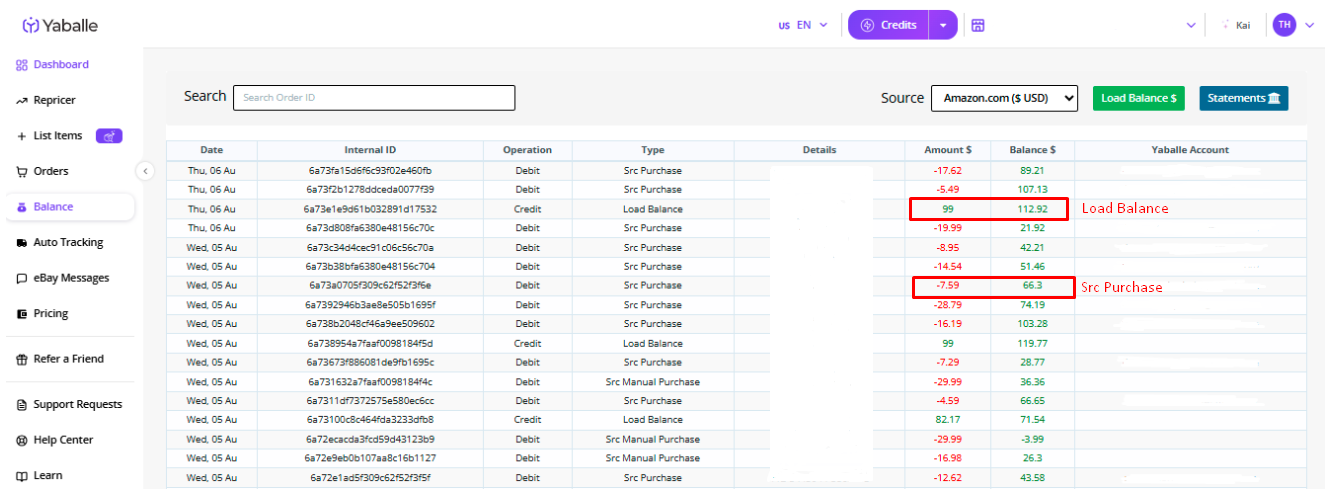Click the Yaballe logo icon
The image size is (1328, 495).
(31, 25)
